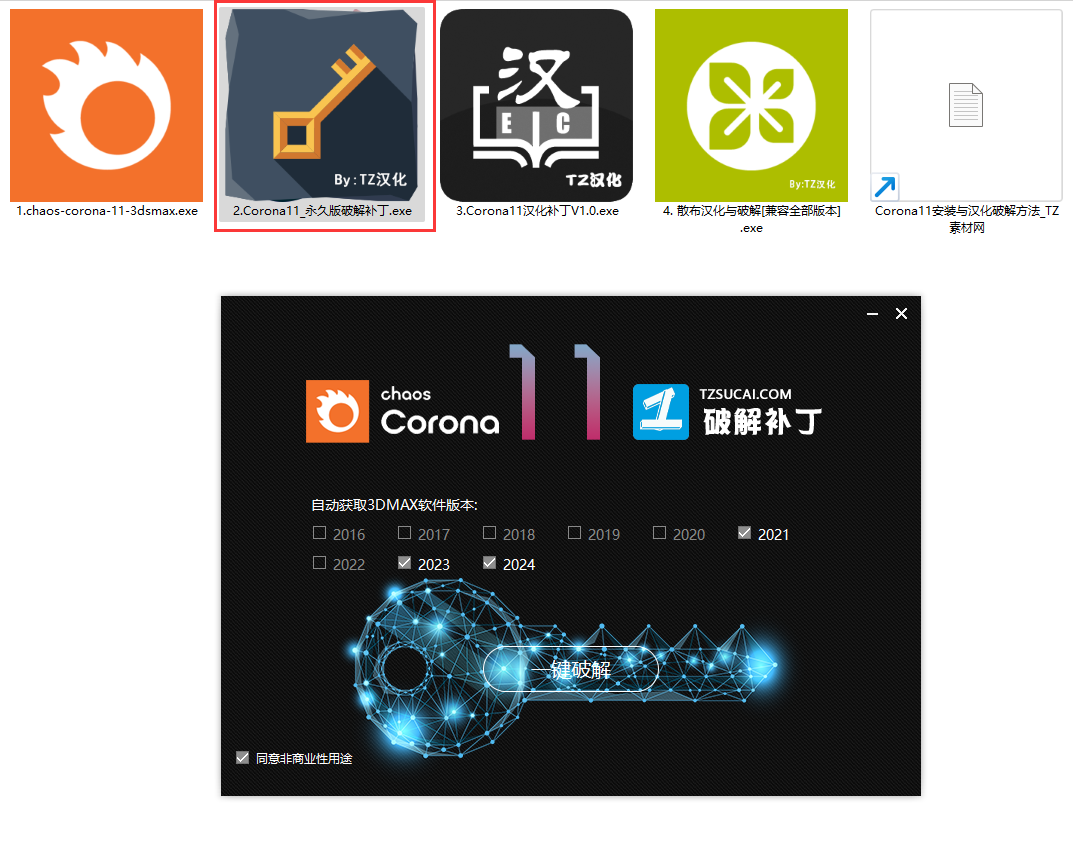Close the crack patch window

901,314
